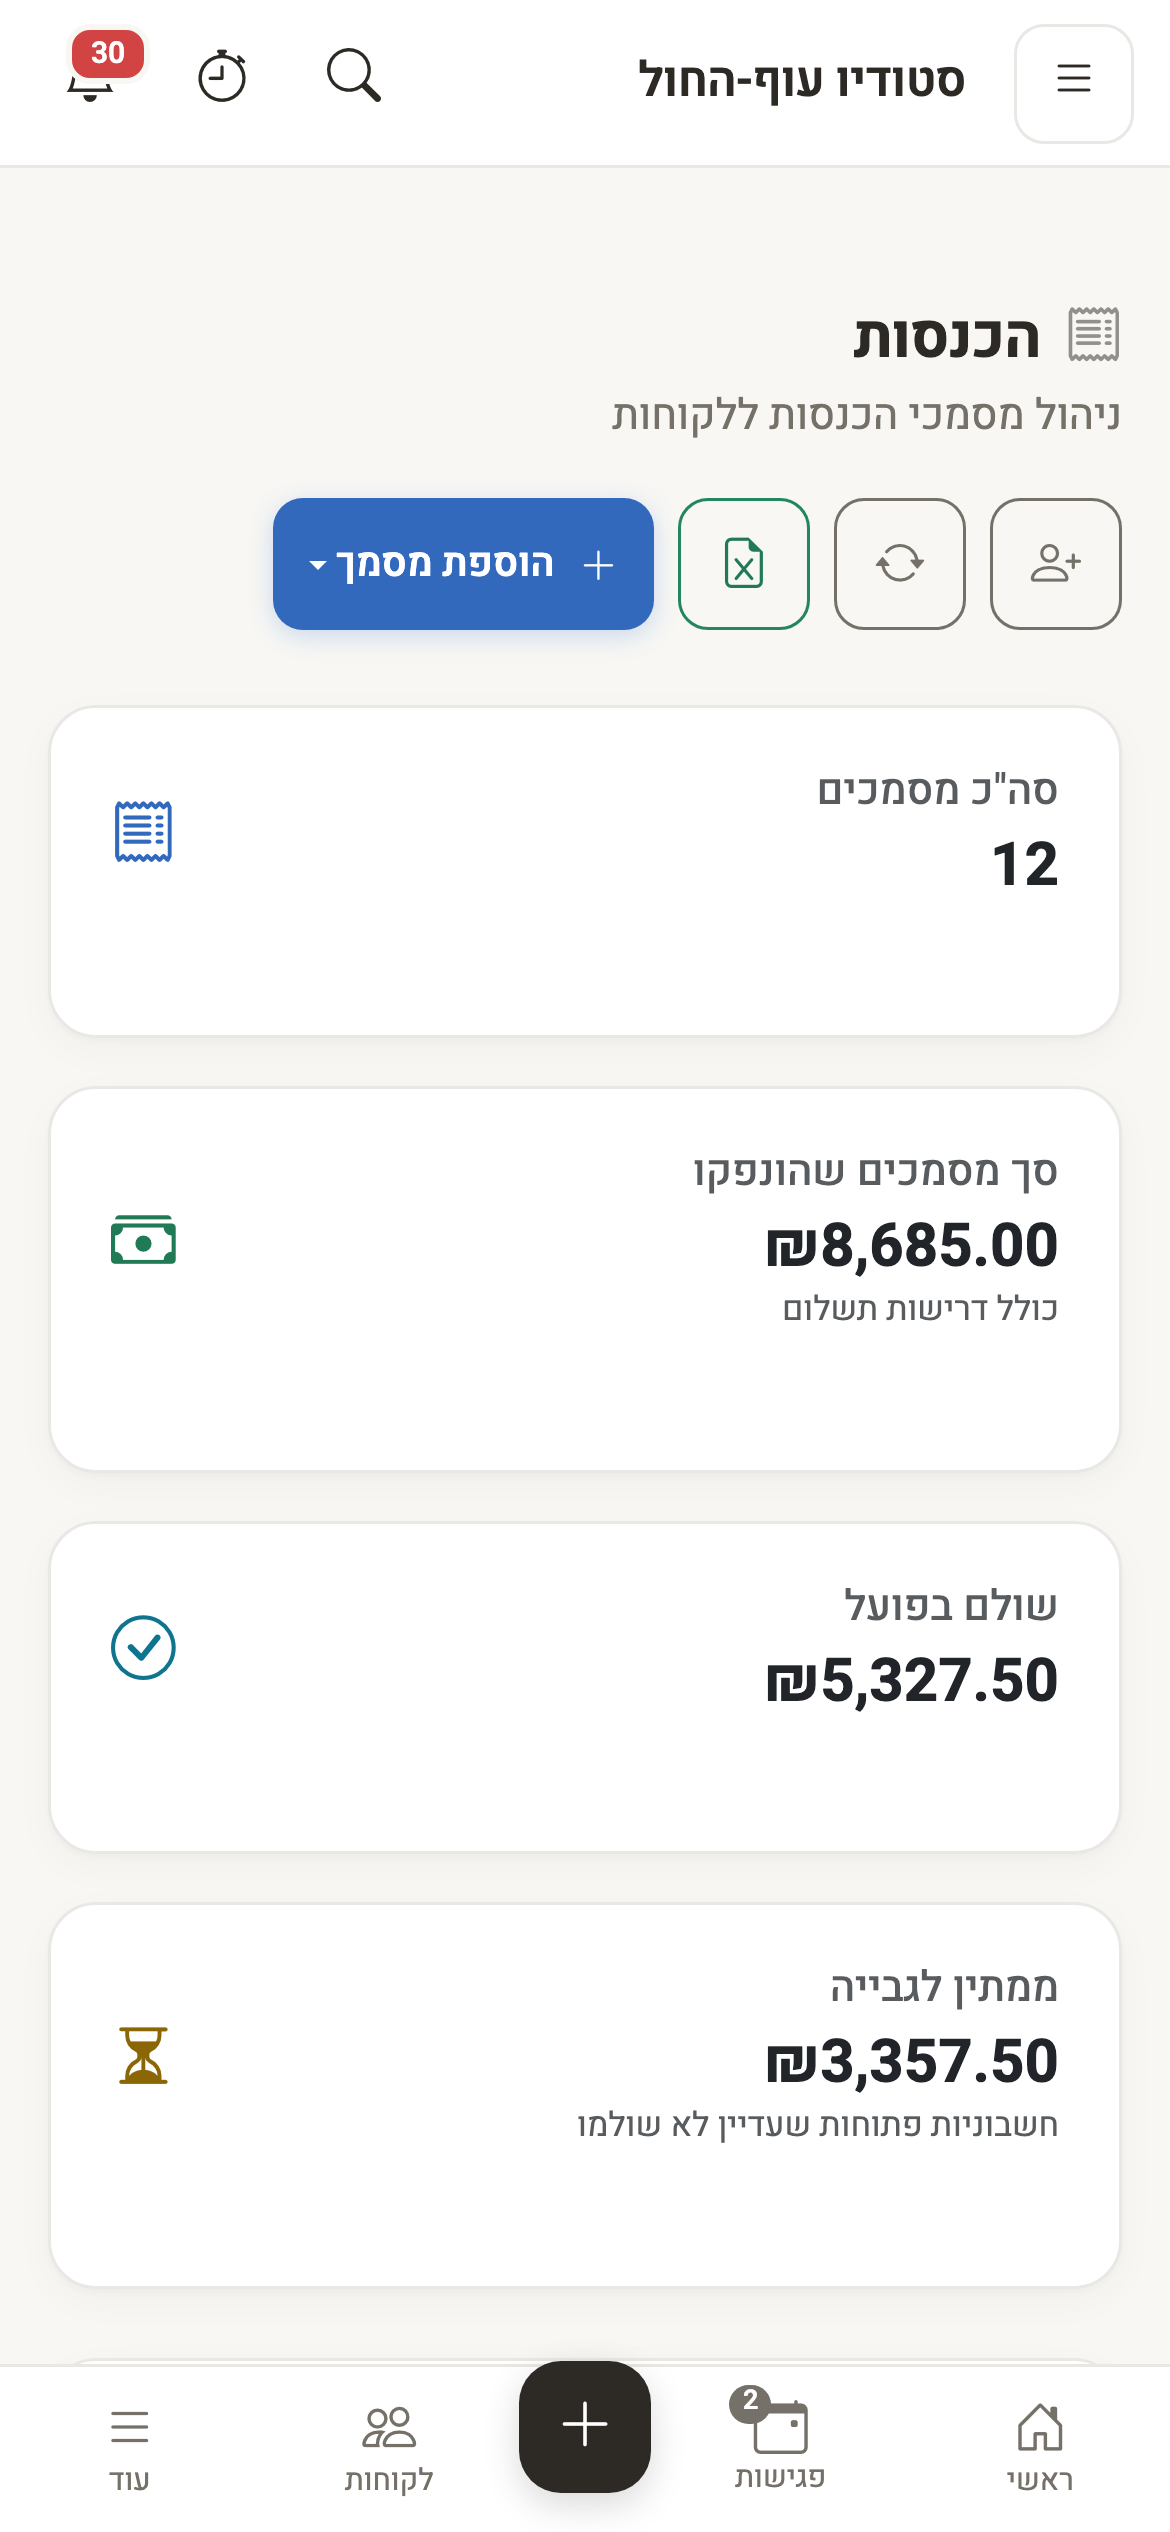The width and height of the screenshot is (1170, 2532).
Task: Click the refresh sync icon button
Action: [900, 564]
